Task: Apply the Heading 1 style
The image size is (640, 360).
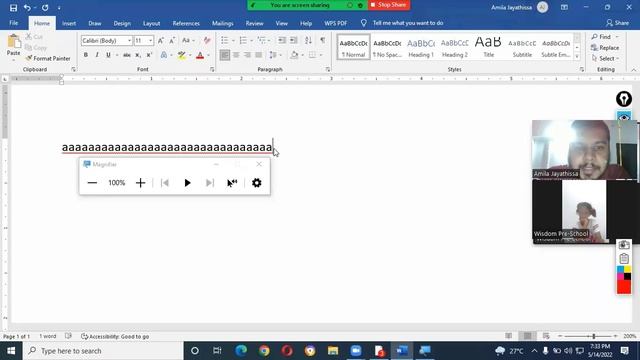Action: point(421,47)
